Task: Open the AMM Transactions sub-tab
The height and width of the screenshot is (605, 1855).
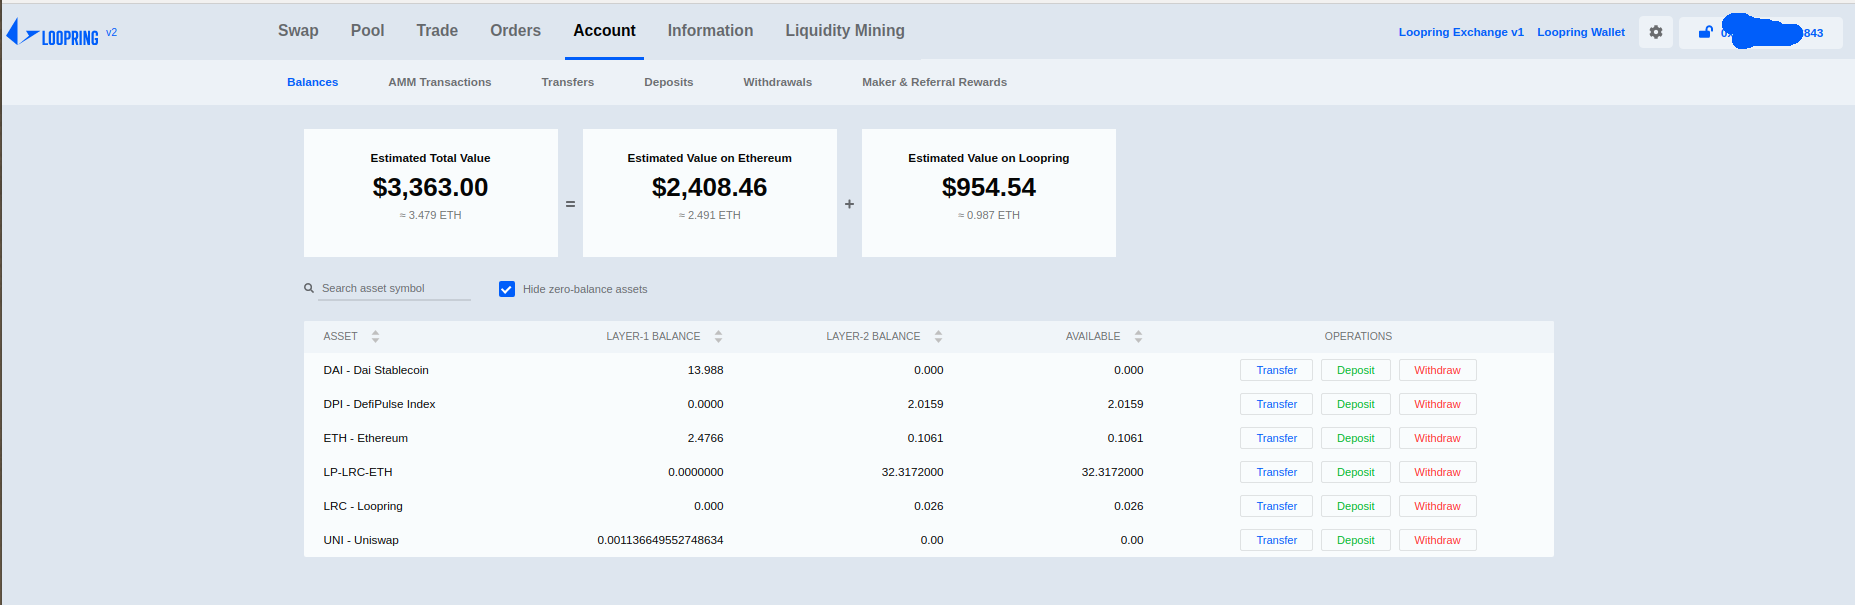Action: 439,82
